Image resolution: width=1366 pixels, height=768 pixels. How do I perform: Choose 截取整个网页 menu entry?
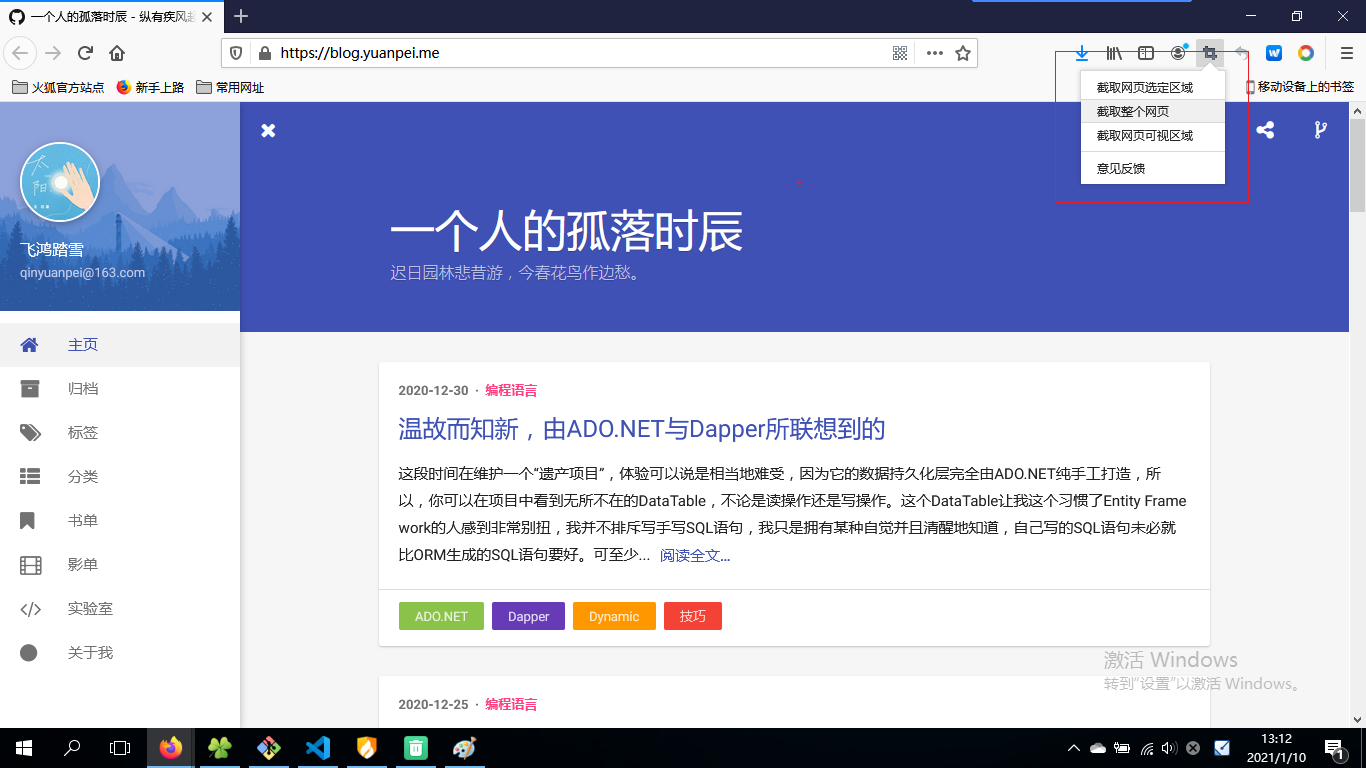point(1153,112)
